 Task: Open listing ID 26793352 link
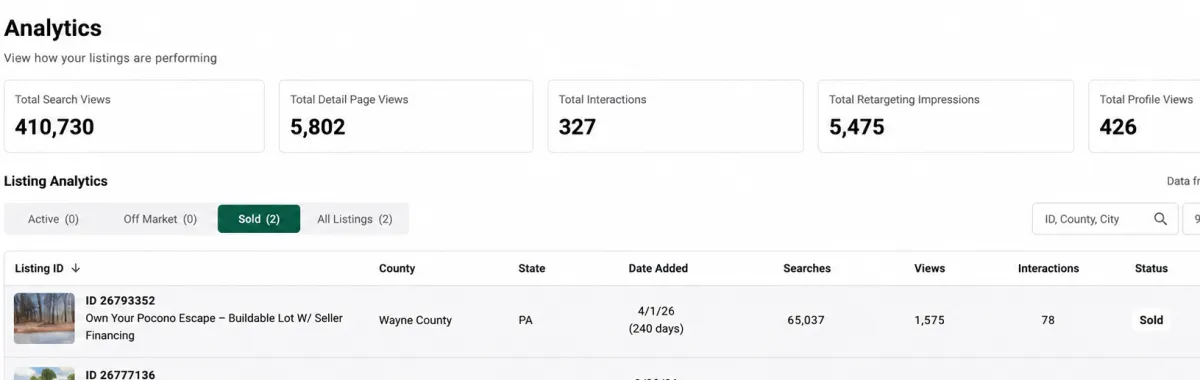tap(120, 300)
